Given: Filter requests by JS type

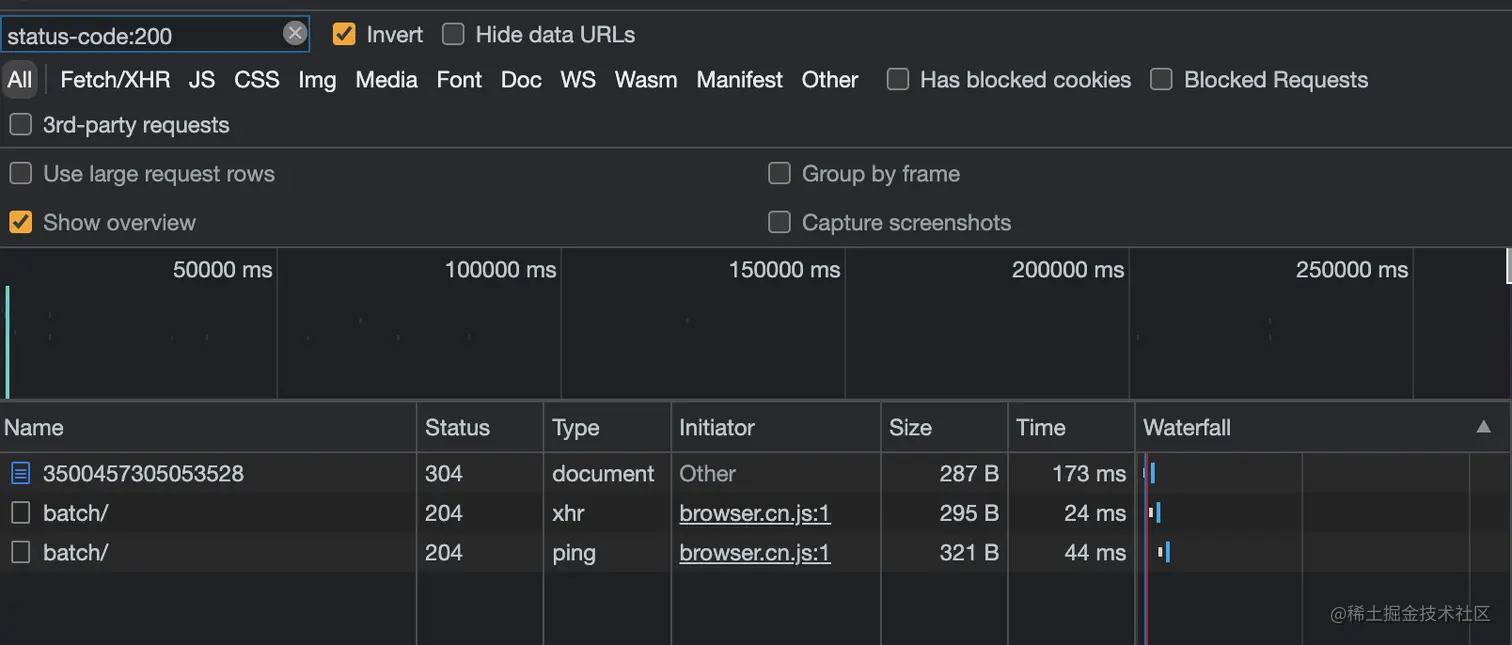Looking at the screenshot, I should pos(202,80).
